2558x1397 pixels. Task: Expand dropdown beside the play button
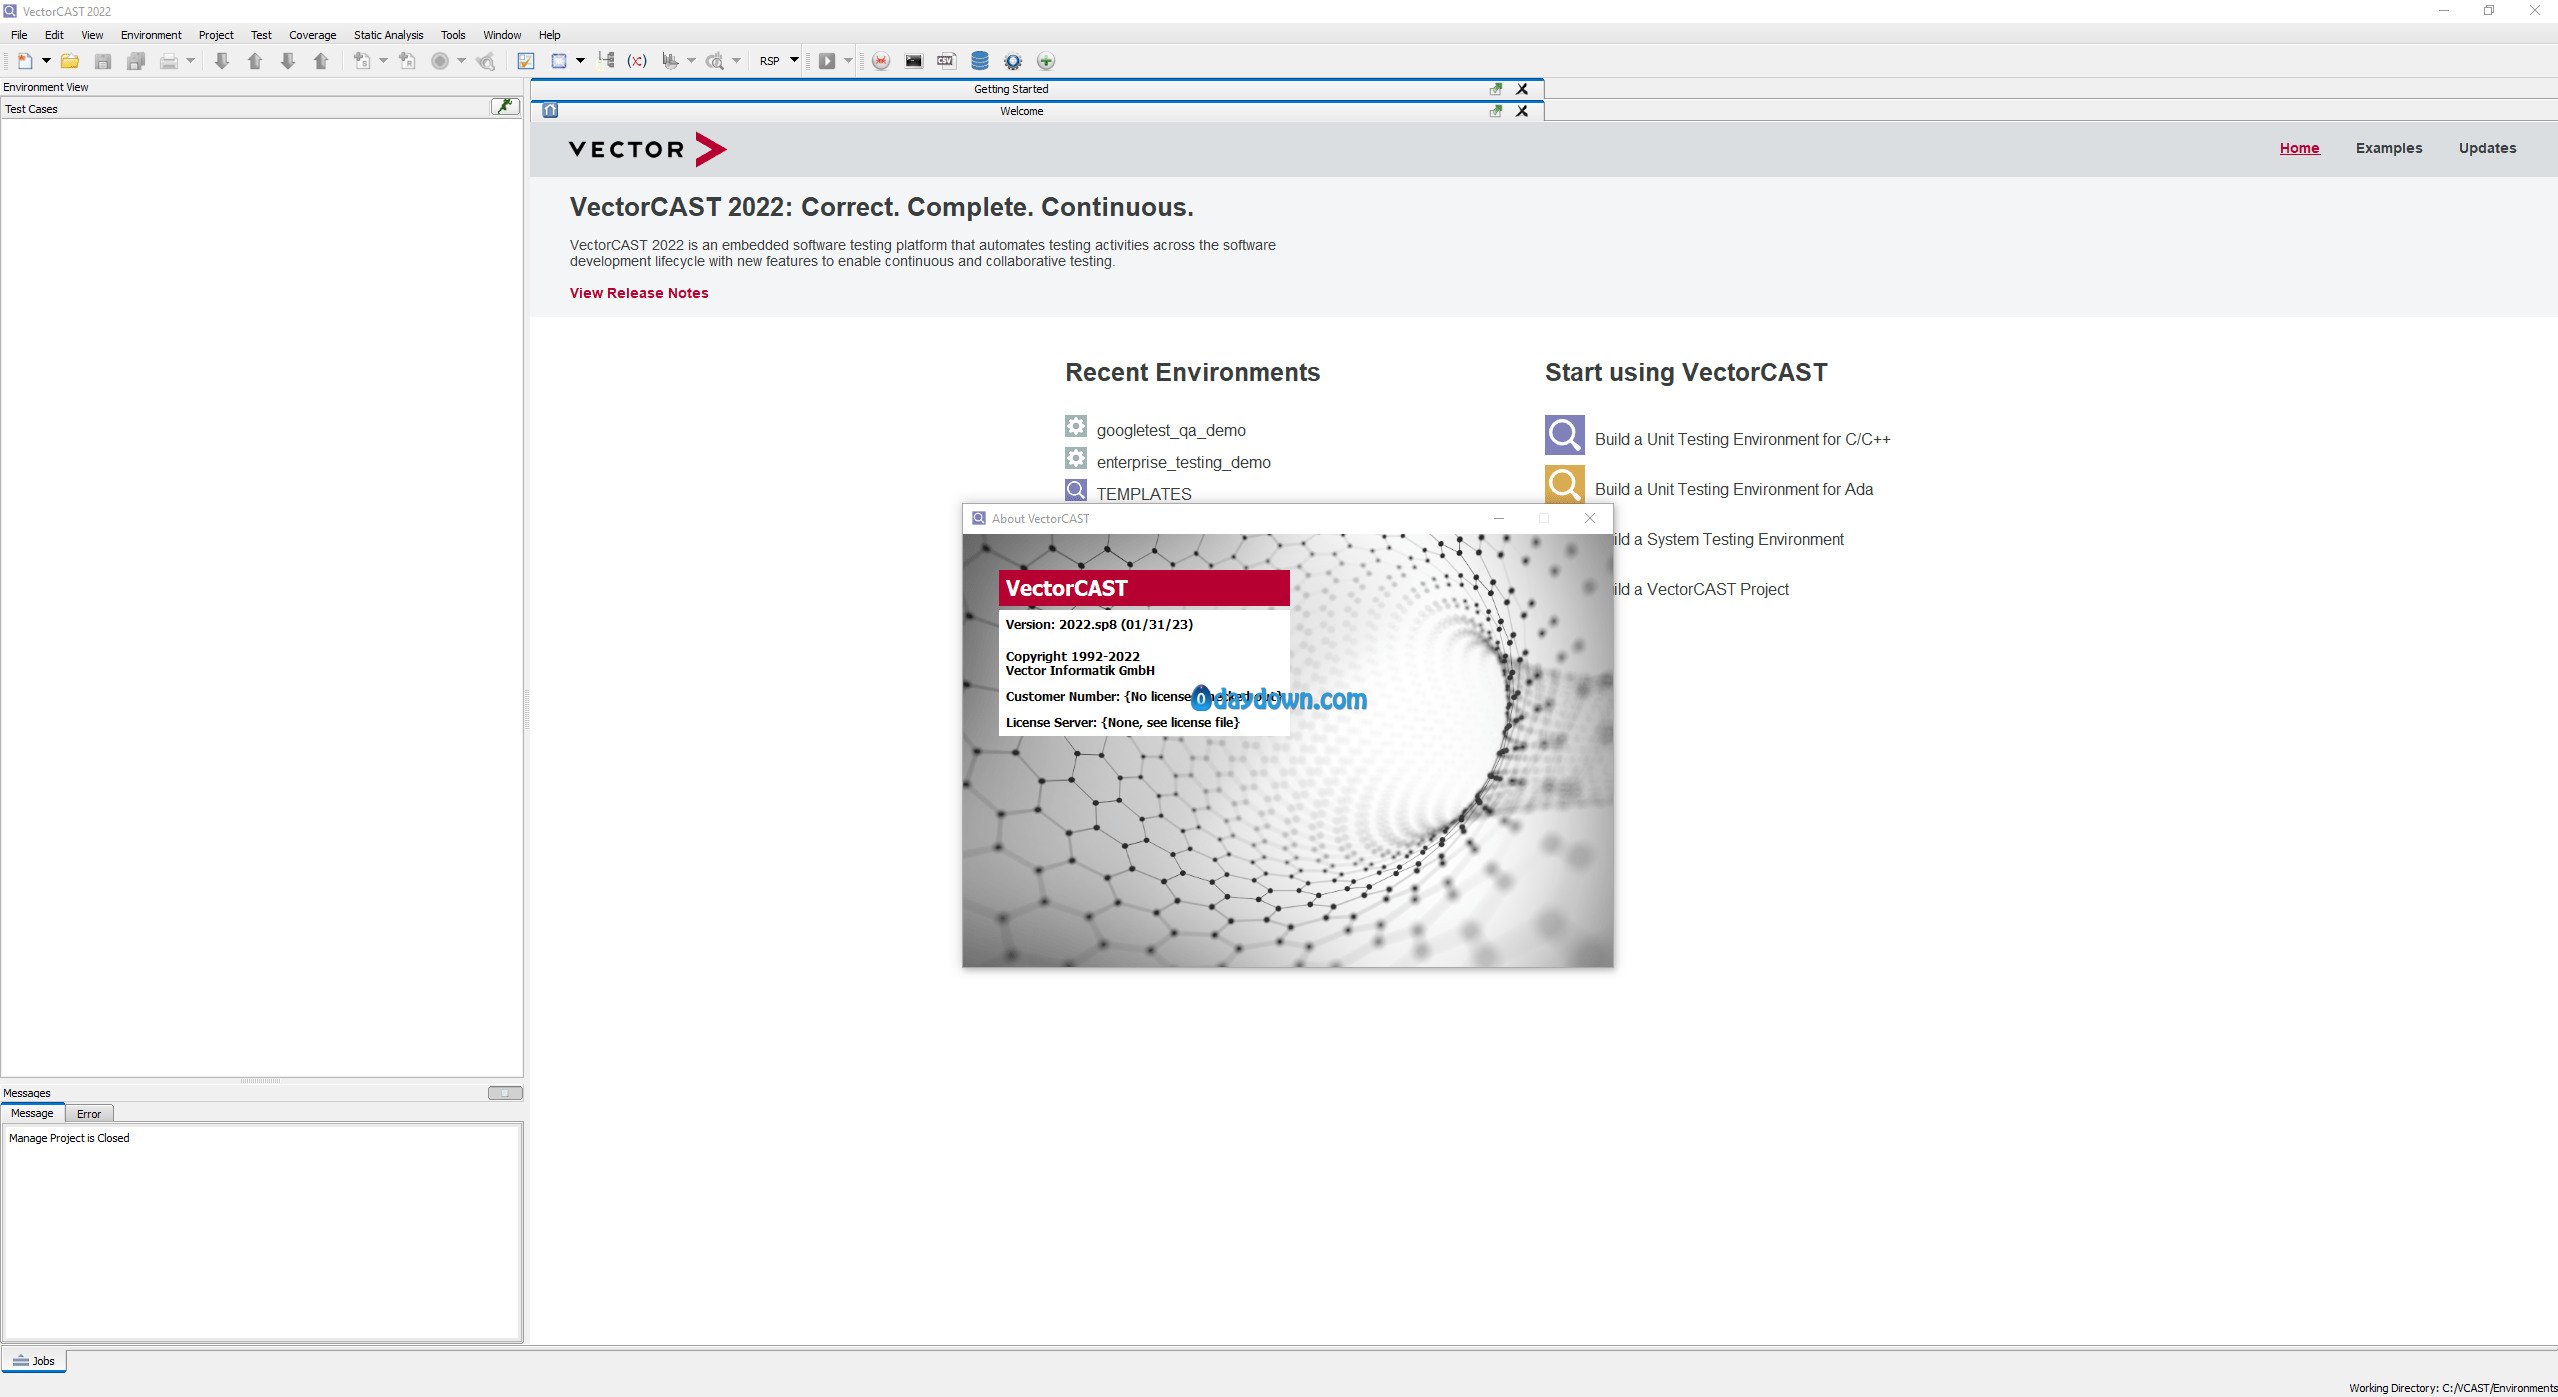click(x=848, y=61)
